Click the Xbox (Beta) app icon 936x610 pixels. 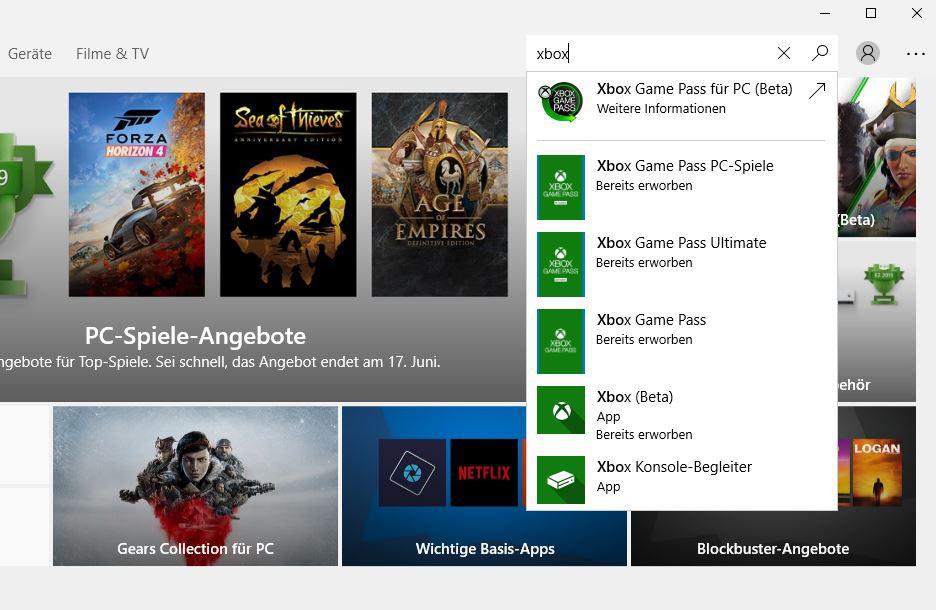(561, 410)
